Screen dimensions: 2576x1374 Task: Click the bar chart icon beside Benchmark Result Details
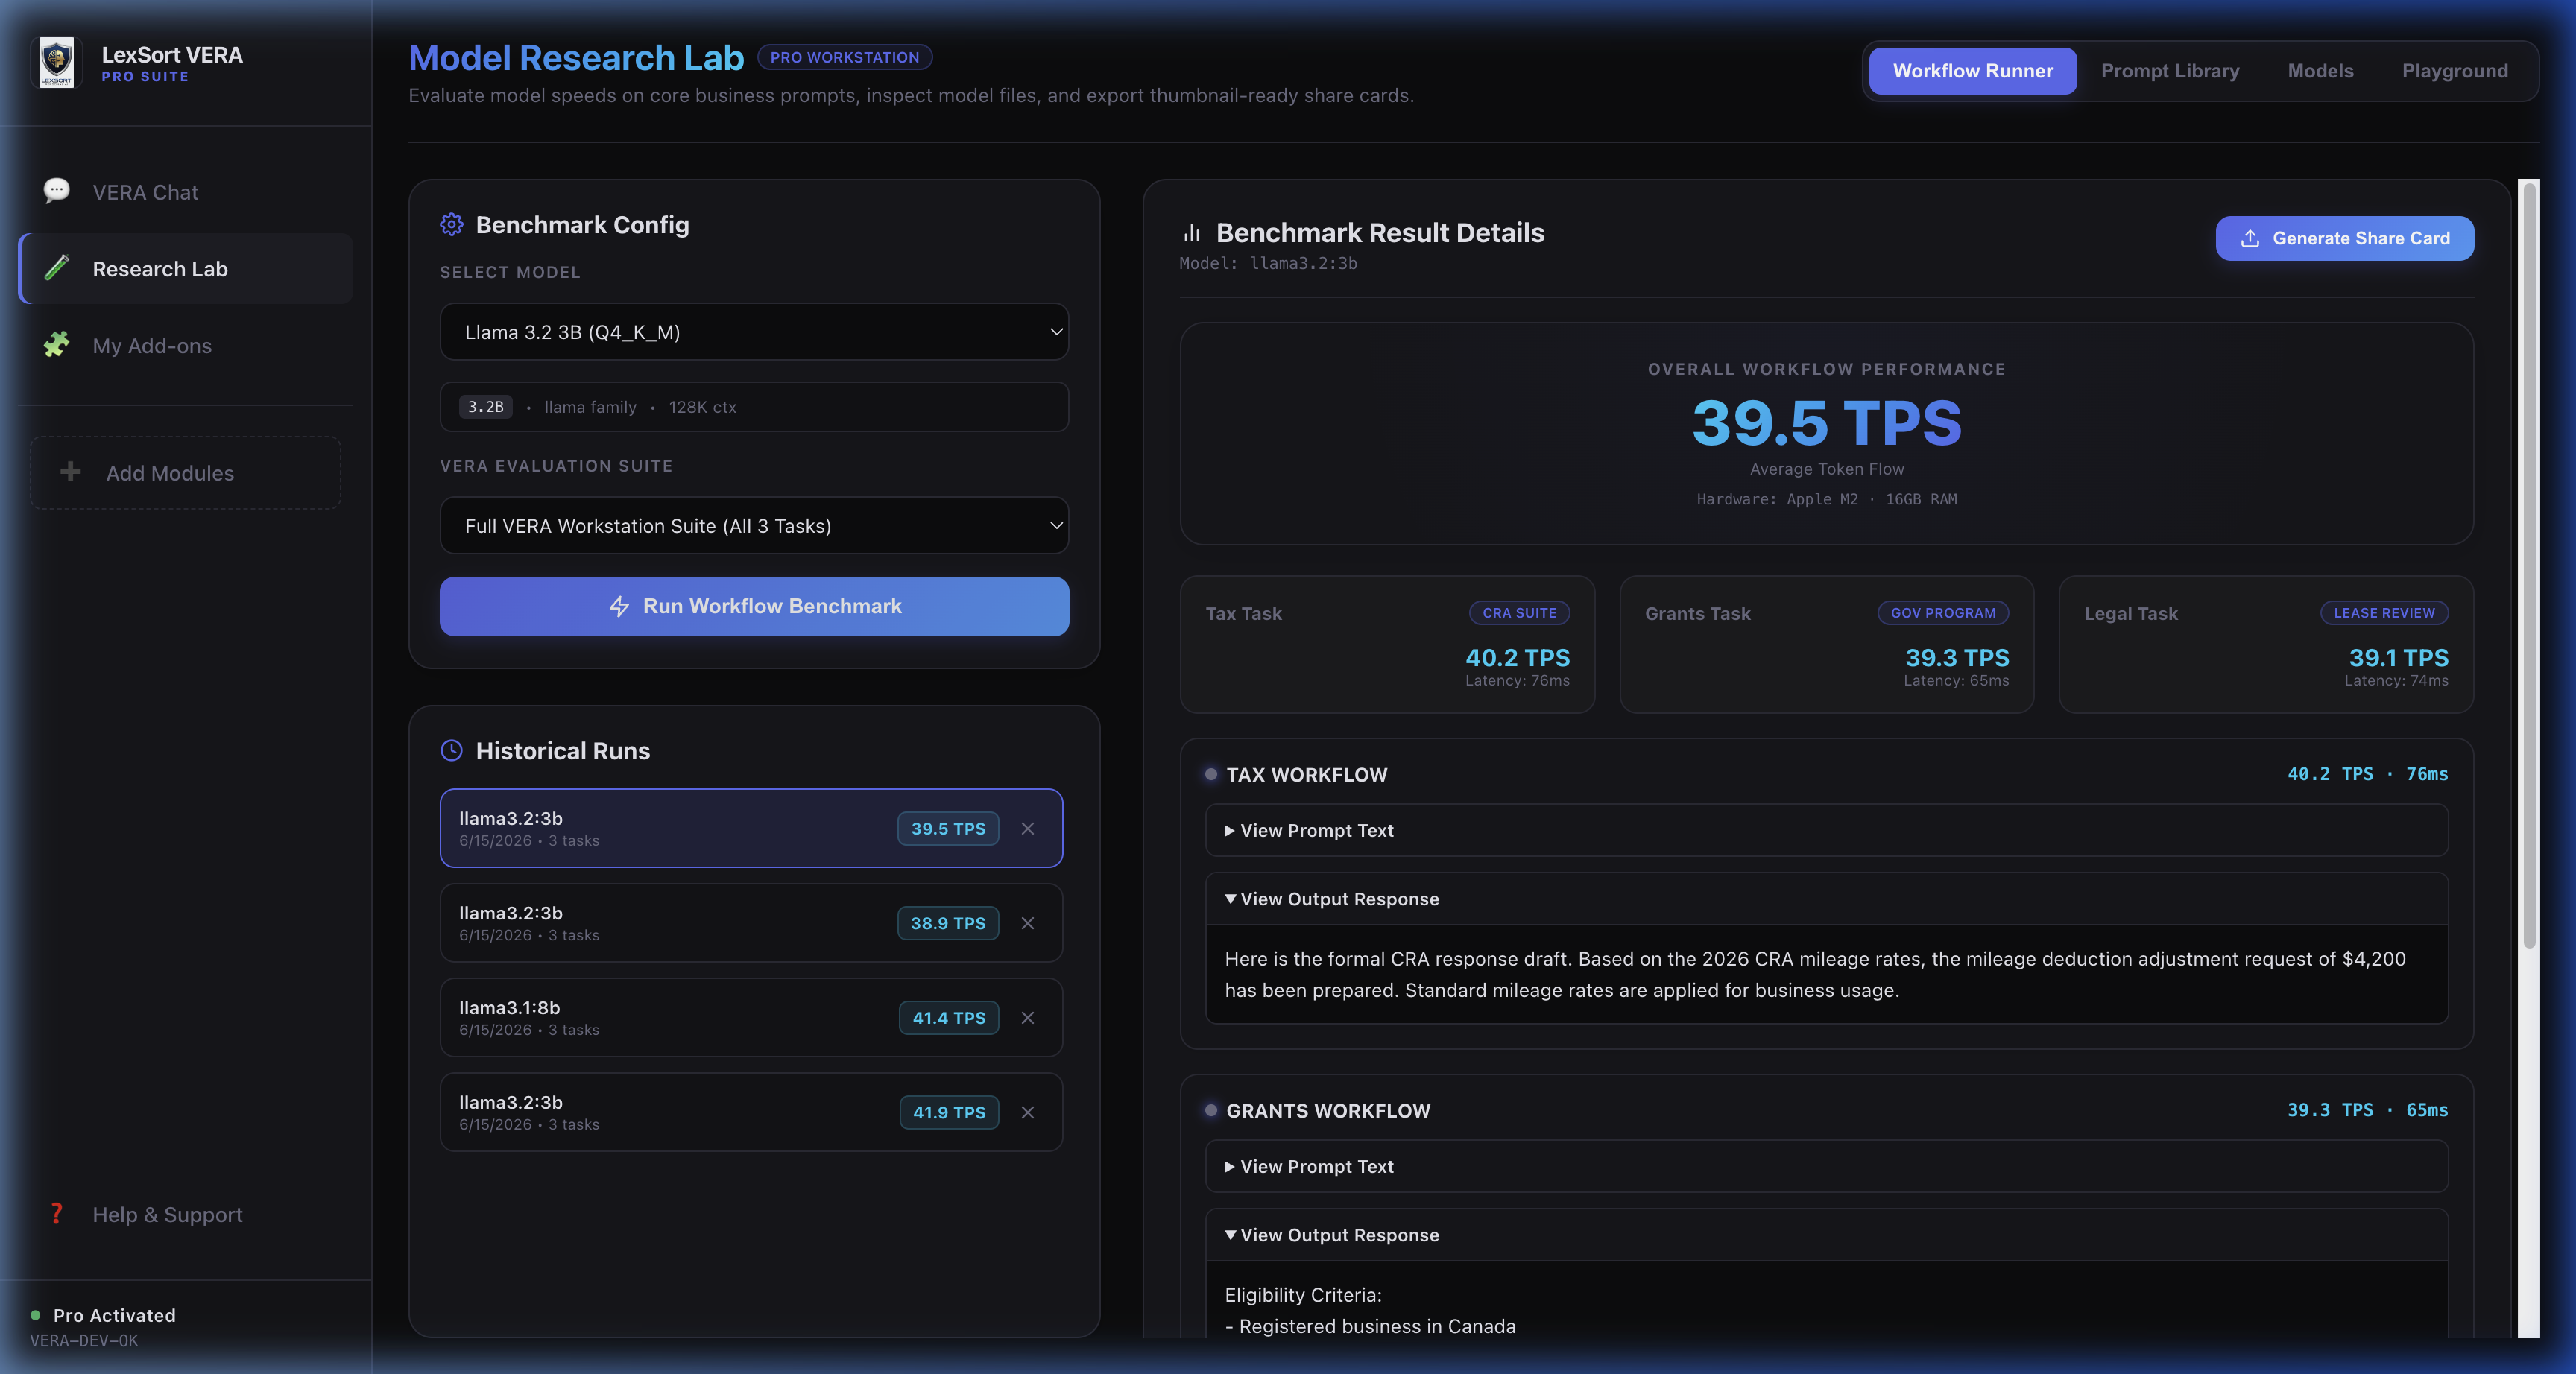[x=1192, y=233]
